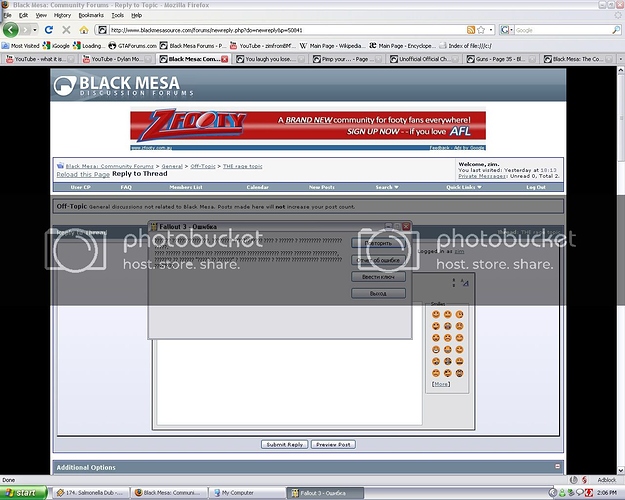Open the File menu
This screenshot has height=500, width=625.
coord(8,15)
